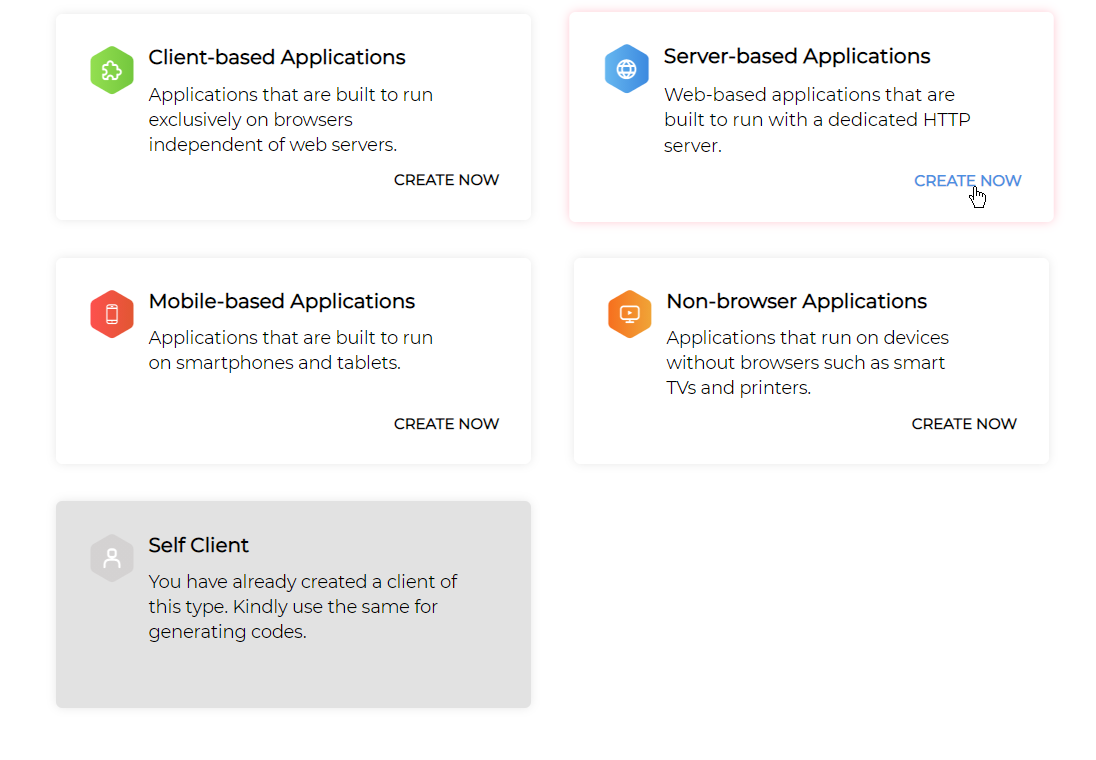Select the Non-browser Applications heading

(796, 301)
